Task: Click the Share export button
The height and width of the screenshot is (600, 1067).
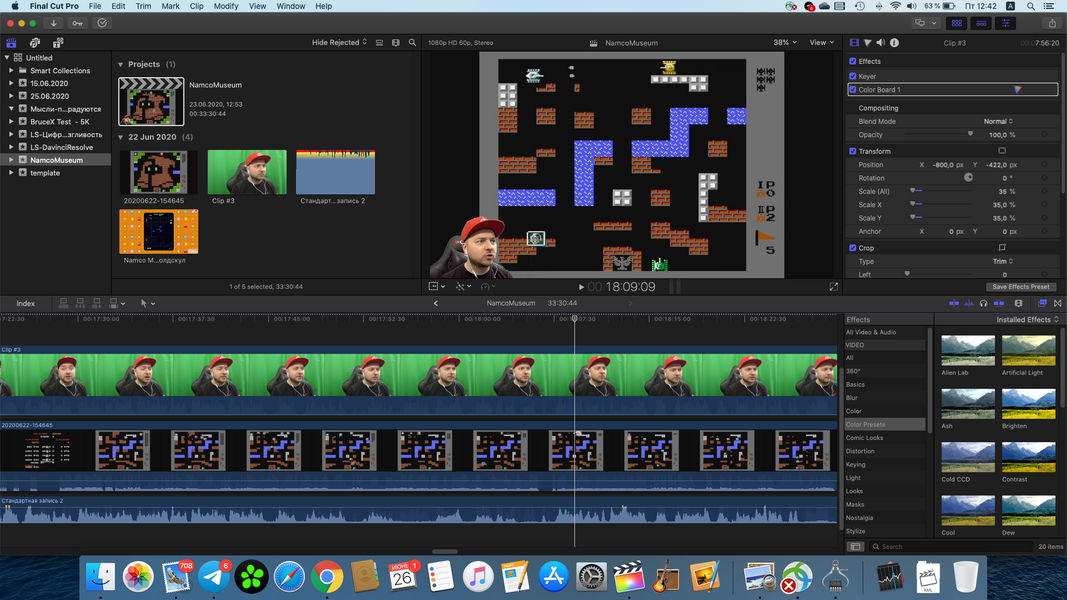Action: [x=1051, y=23]
